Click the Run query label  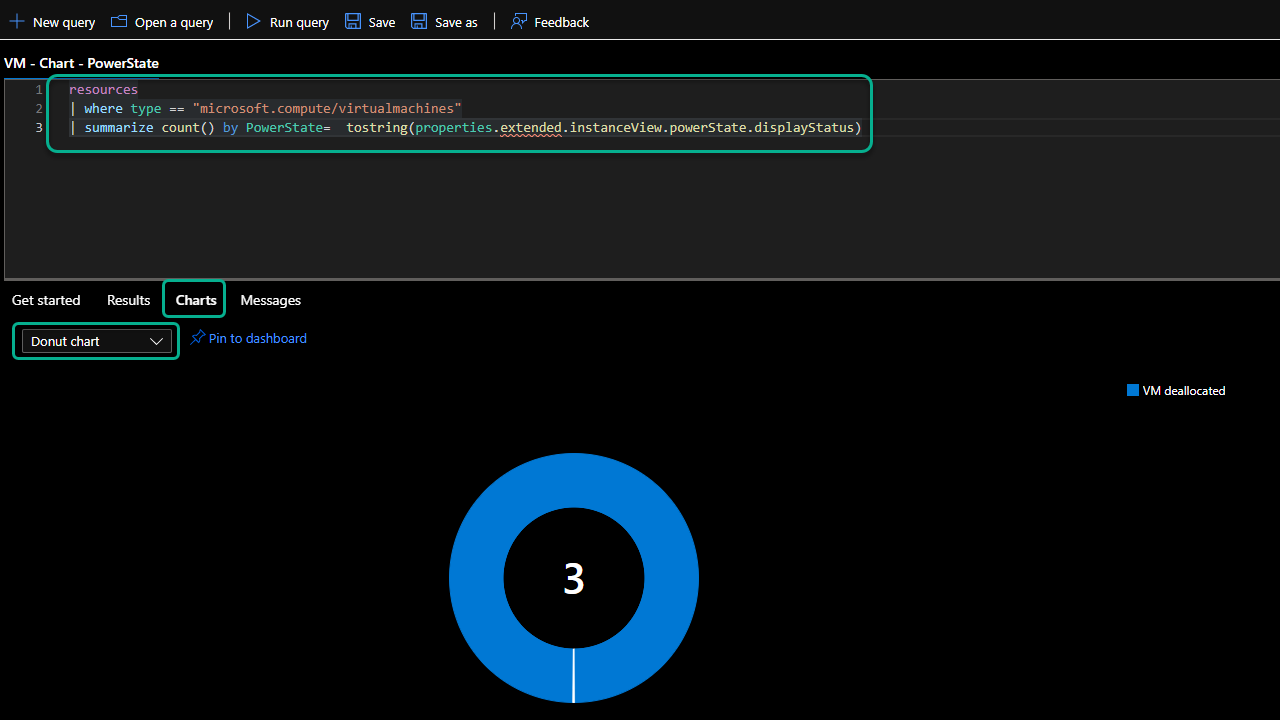pos(299,22)
